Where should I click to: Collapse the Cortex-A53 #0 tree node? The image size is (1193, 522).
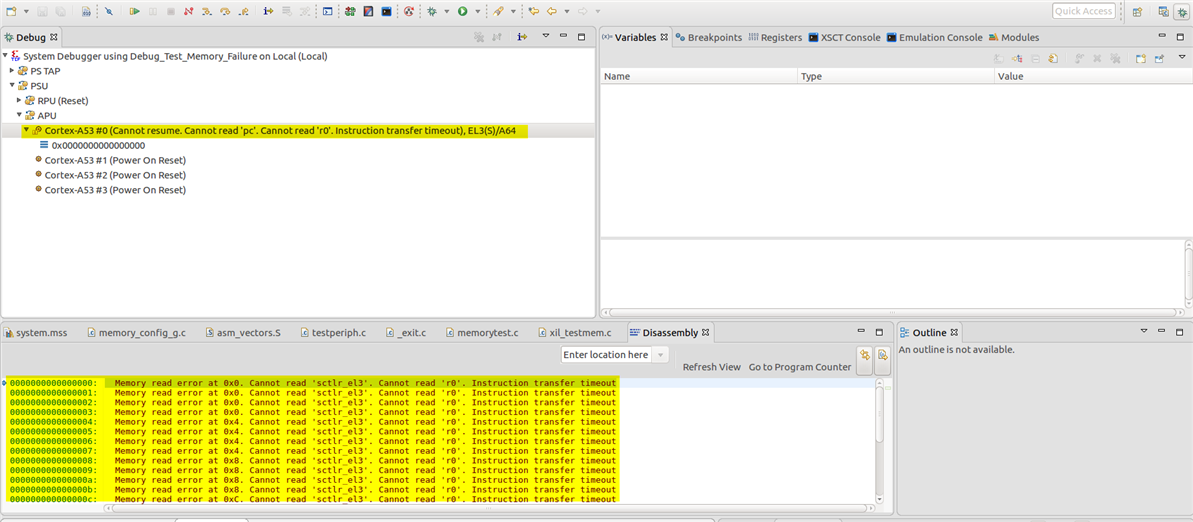click(26, 130)
